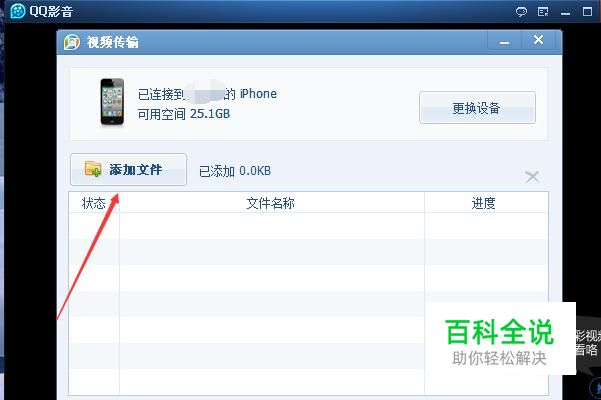Click the 添加文件 button label

pyautogui.click(x=136, y=169)
